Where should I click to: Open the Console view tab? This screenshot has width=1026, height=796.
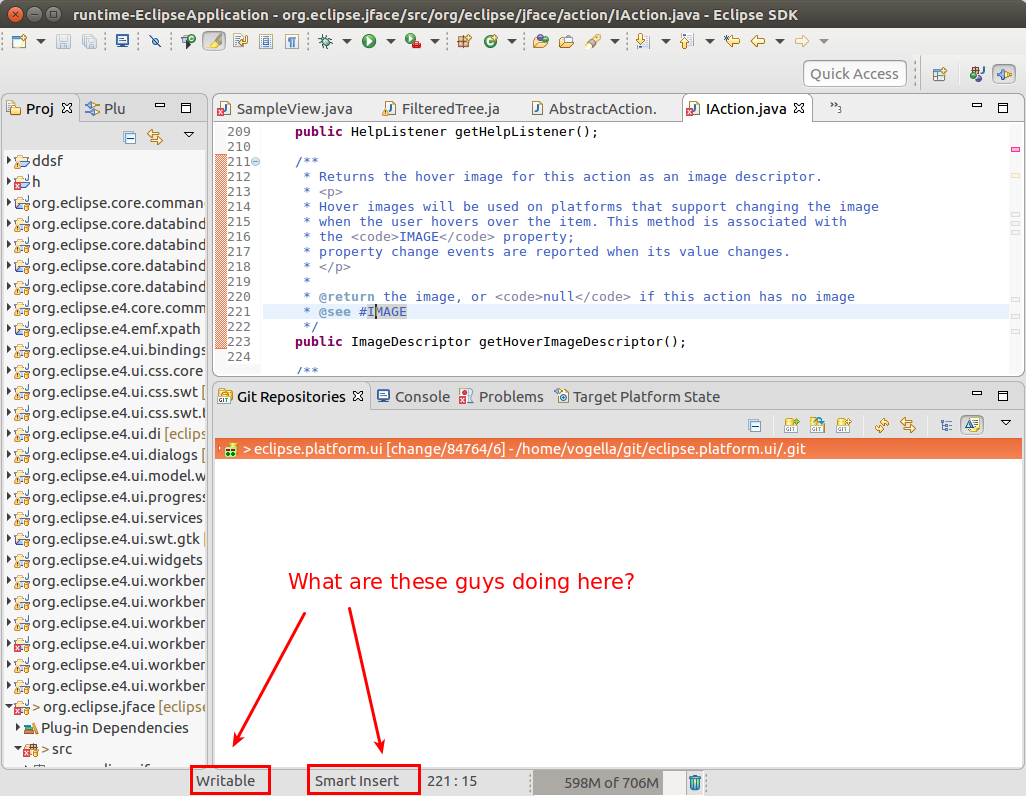point(414,397)
